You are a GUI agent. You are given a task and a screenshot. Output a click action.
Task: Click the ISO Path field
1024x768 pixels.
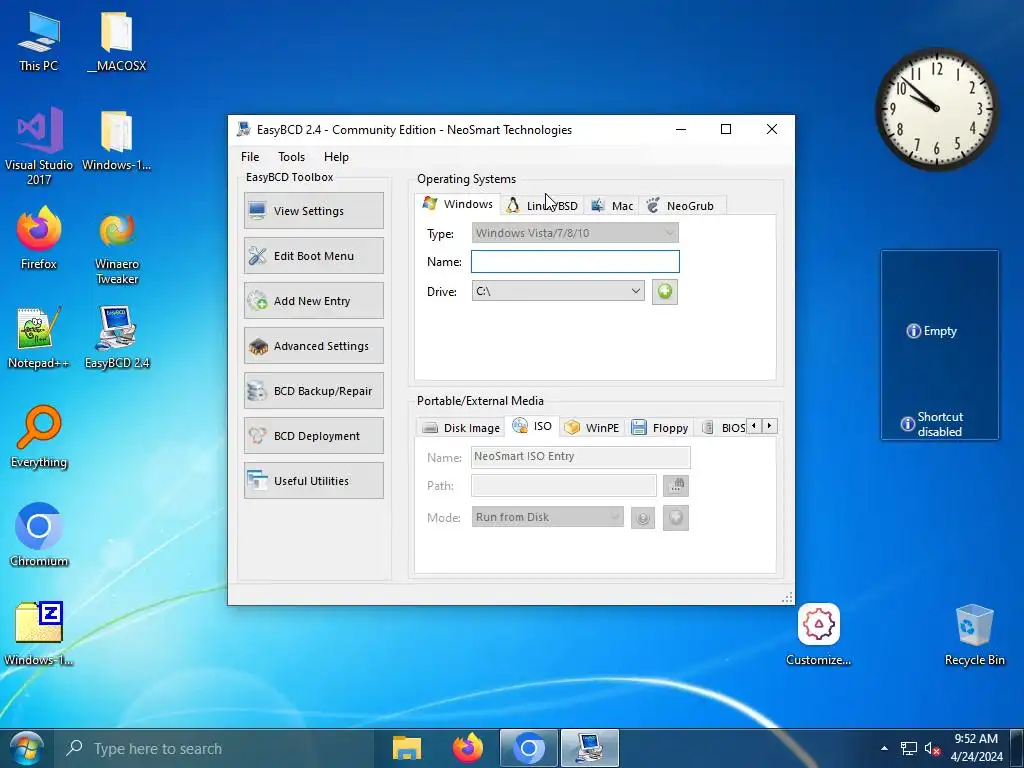pos(564,485)
